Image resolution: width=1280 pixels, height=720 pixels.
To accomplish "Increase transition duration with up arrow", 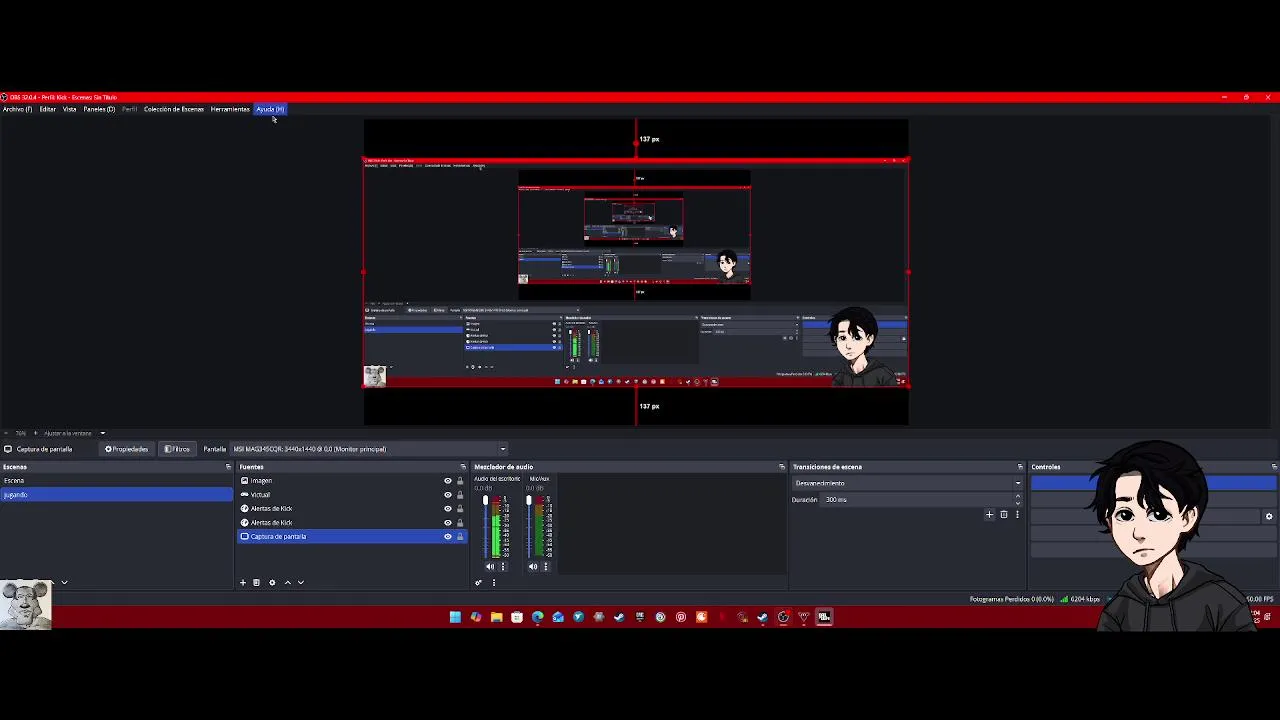I will 1018,497.
